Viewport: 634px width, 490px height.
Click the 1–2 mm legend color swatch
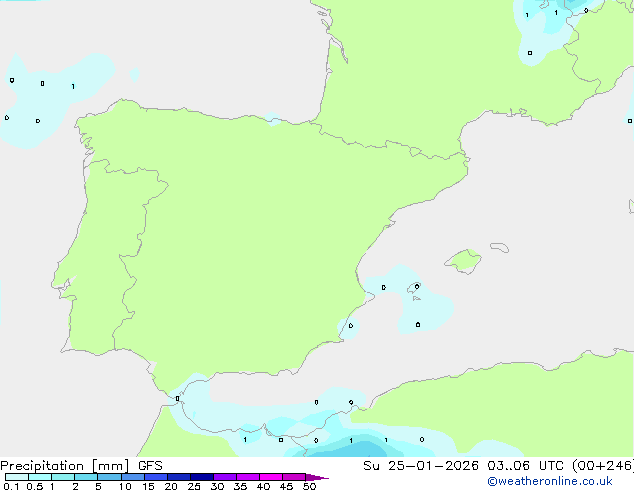[x=63, y=477]
